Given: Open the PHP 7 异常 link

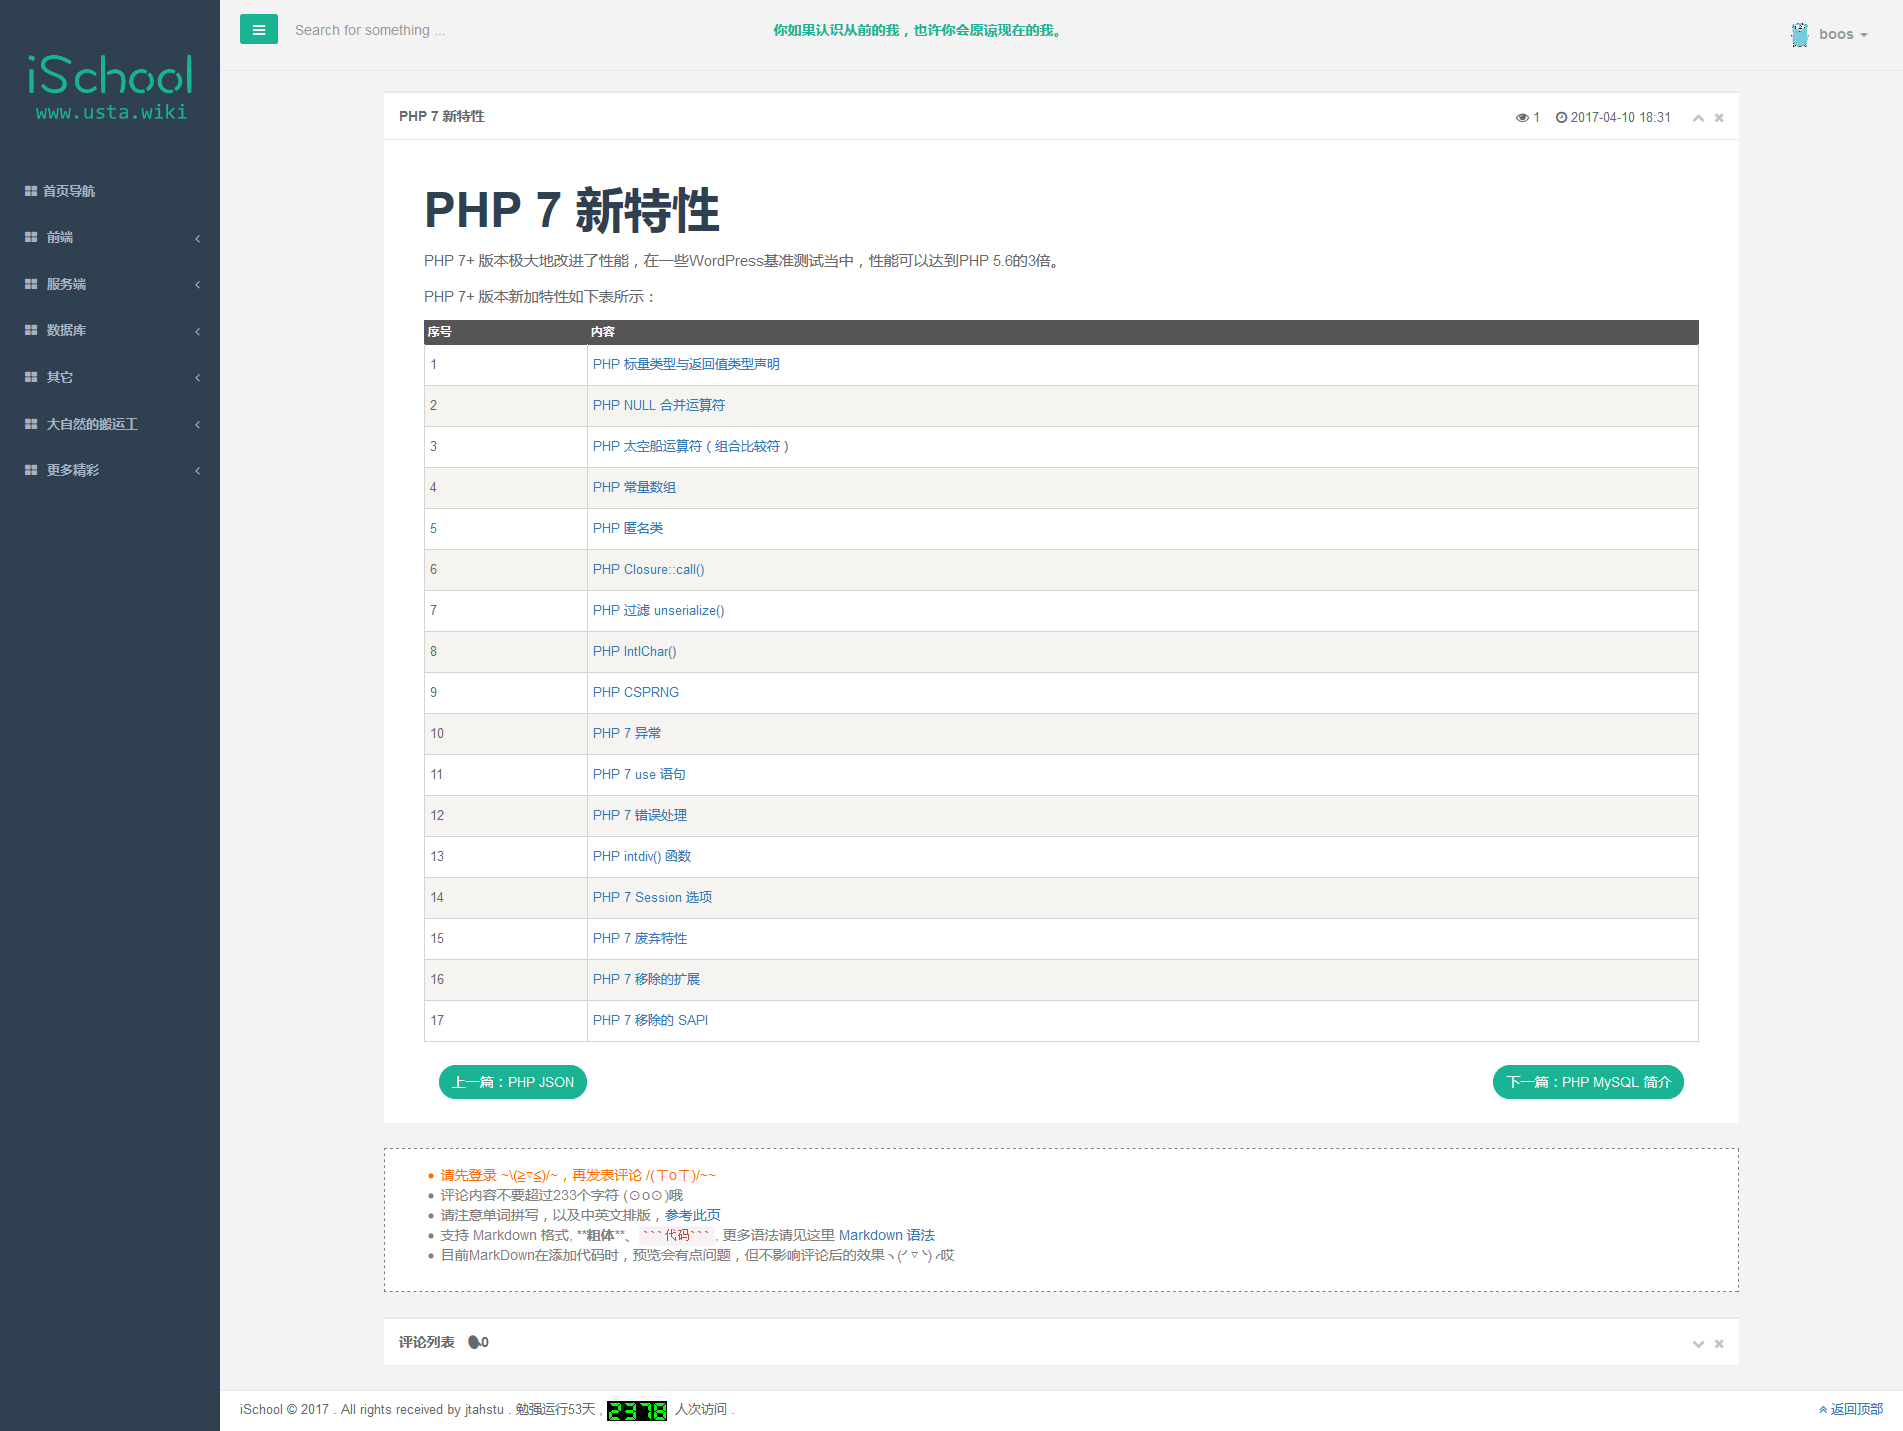Looking at the screenshot, I should click(627, 733).
